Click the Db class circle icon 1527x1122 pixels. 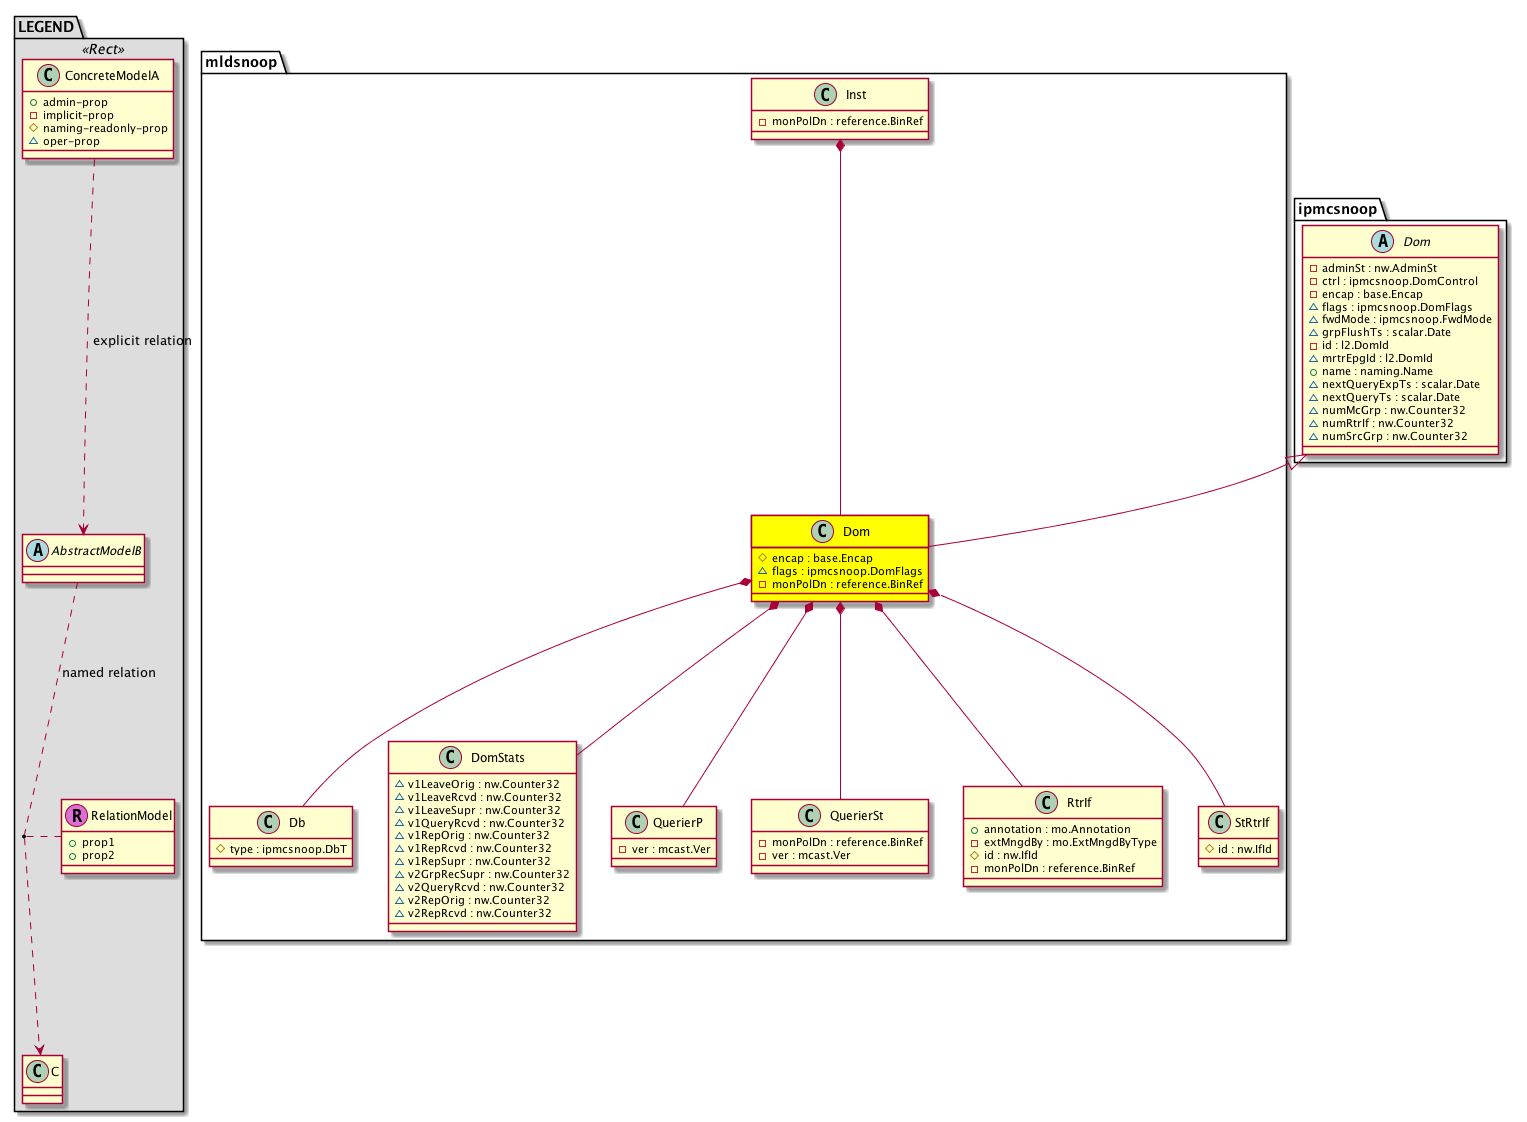click(x=268, y=823)
